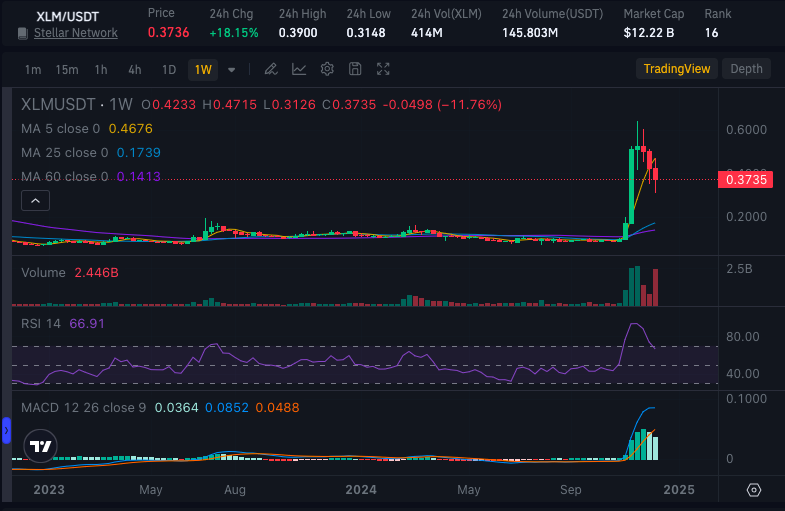Collapse the indicator legend with chevron
The image size is (785, 511).
click(x=36, y=201)
